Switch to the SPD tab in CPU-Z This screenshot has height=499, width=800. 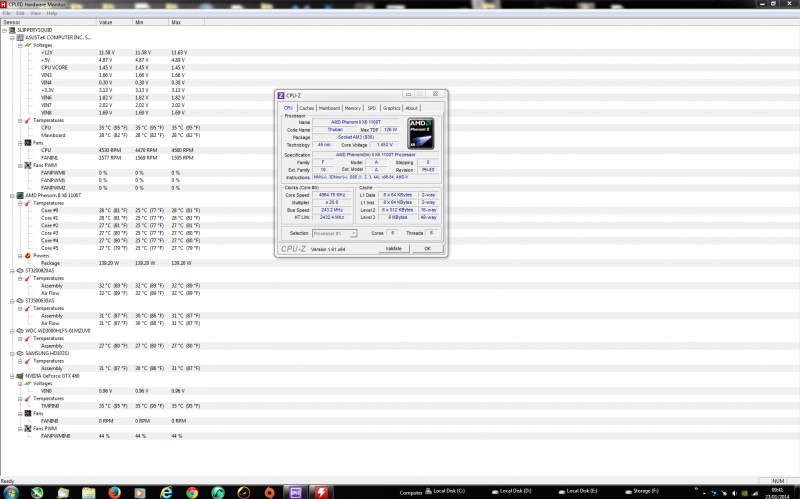point(372,108)
